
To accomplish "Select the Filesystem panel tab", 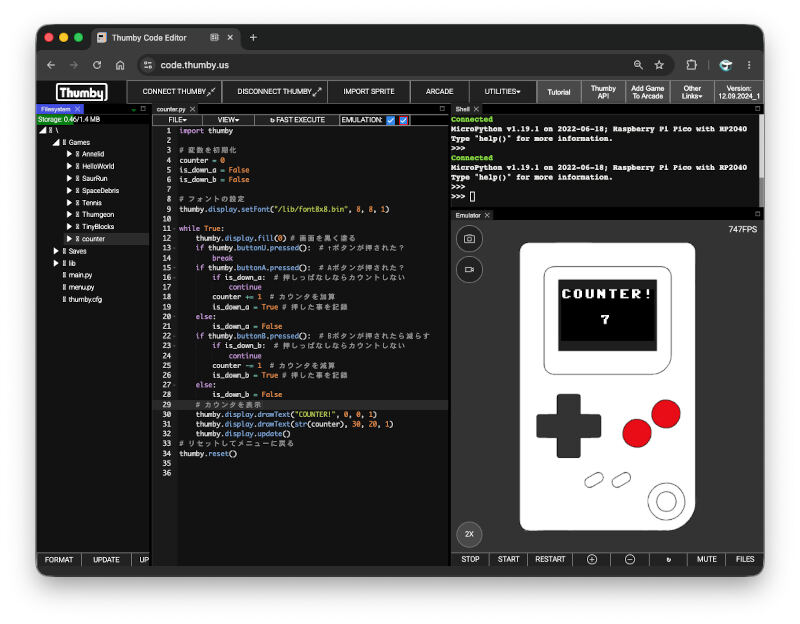I will (56, 109).
